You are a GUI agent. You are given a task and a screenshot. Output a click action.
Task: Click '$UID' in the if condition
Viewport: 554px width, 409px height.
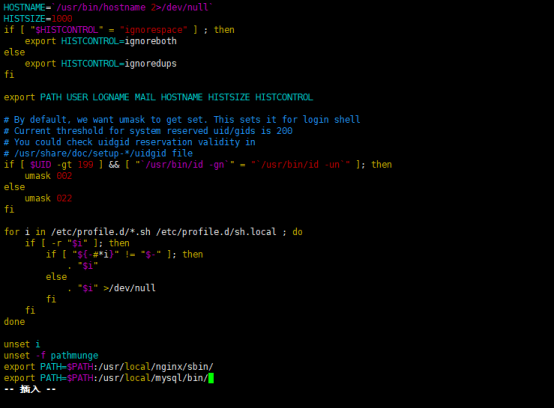coord(41,165)
